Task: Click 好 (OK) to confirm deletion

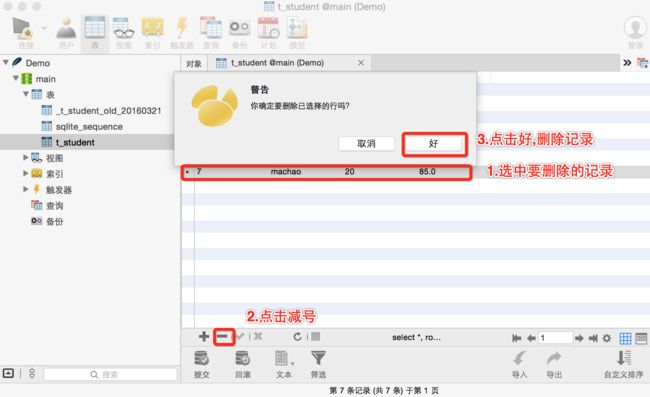Action: click(434, 144)
